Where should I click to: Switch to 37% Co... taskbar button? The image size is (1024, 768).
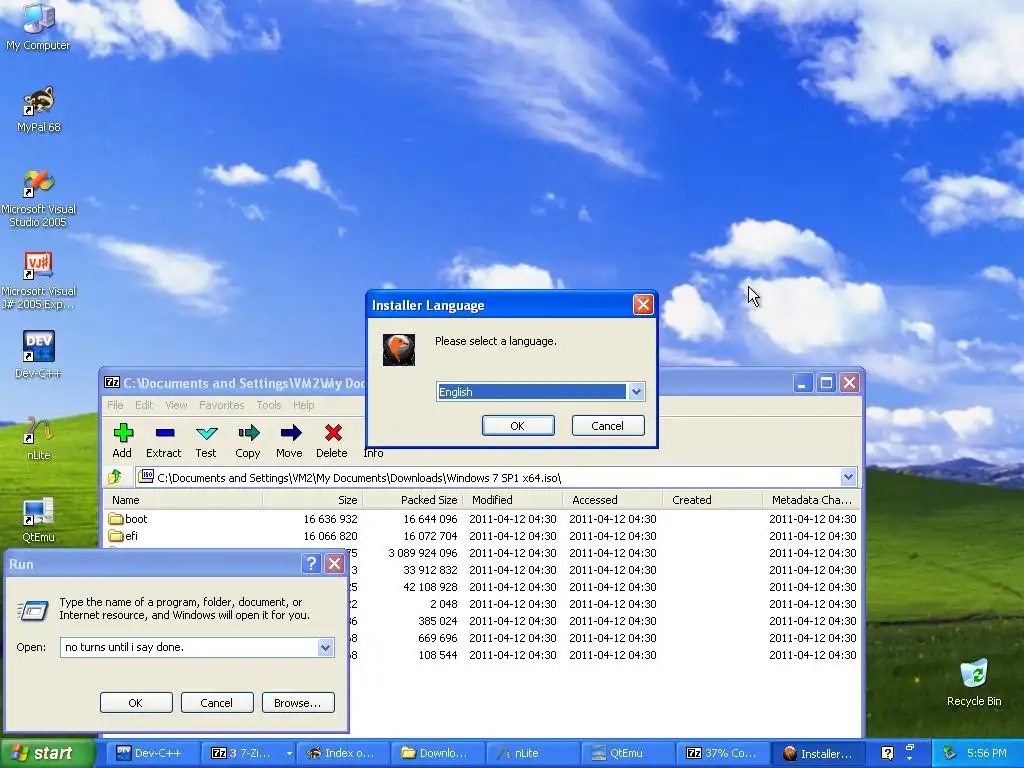(x=722, y=754)
